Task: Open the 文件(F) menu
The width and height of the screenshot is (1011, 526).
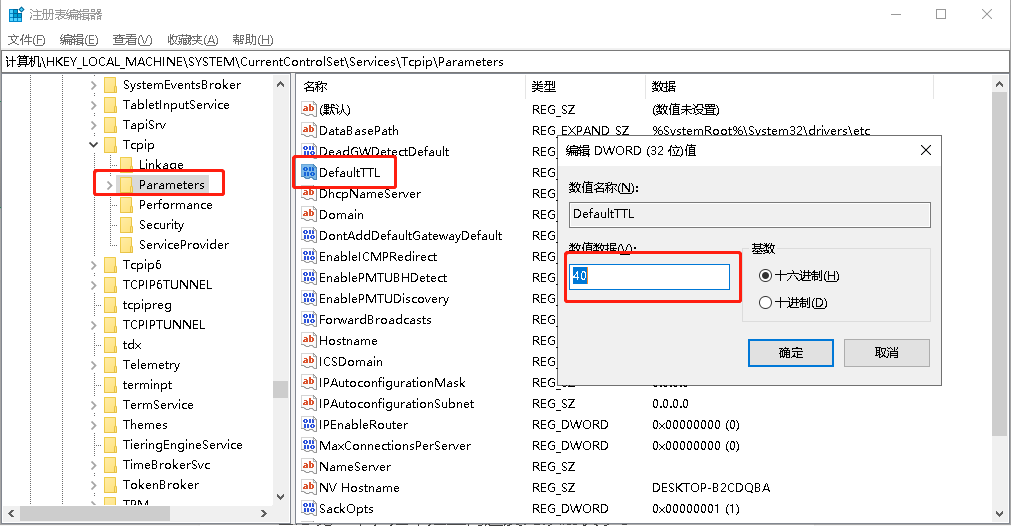Action: [27, 40]
